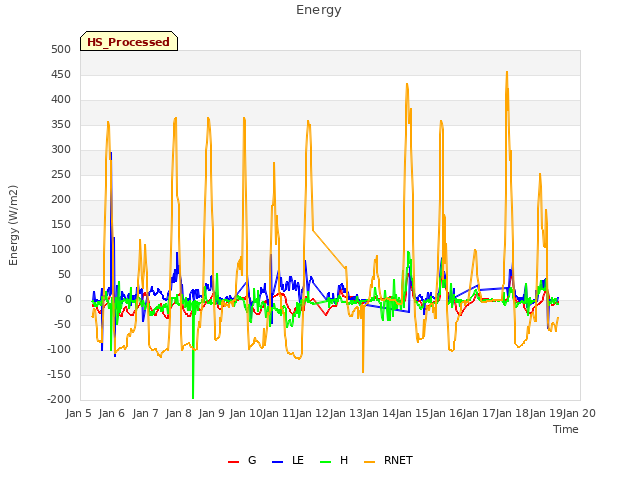Click the Time x-axis label
640x480 pixels.
(566, 429)
